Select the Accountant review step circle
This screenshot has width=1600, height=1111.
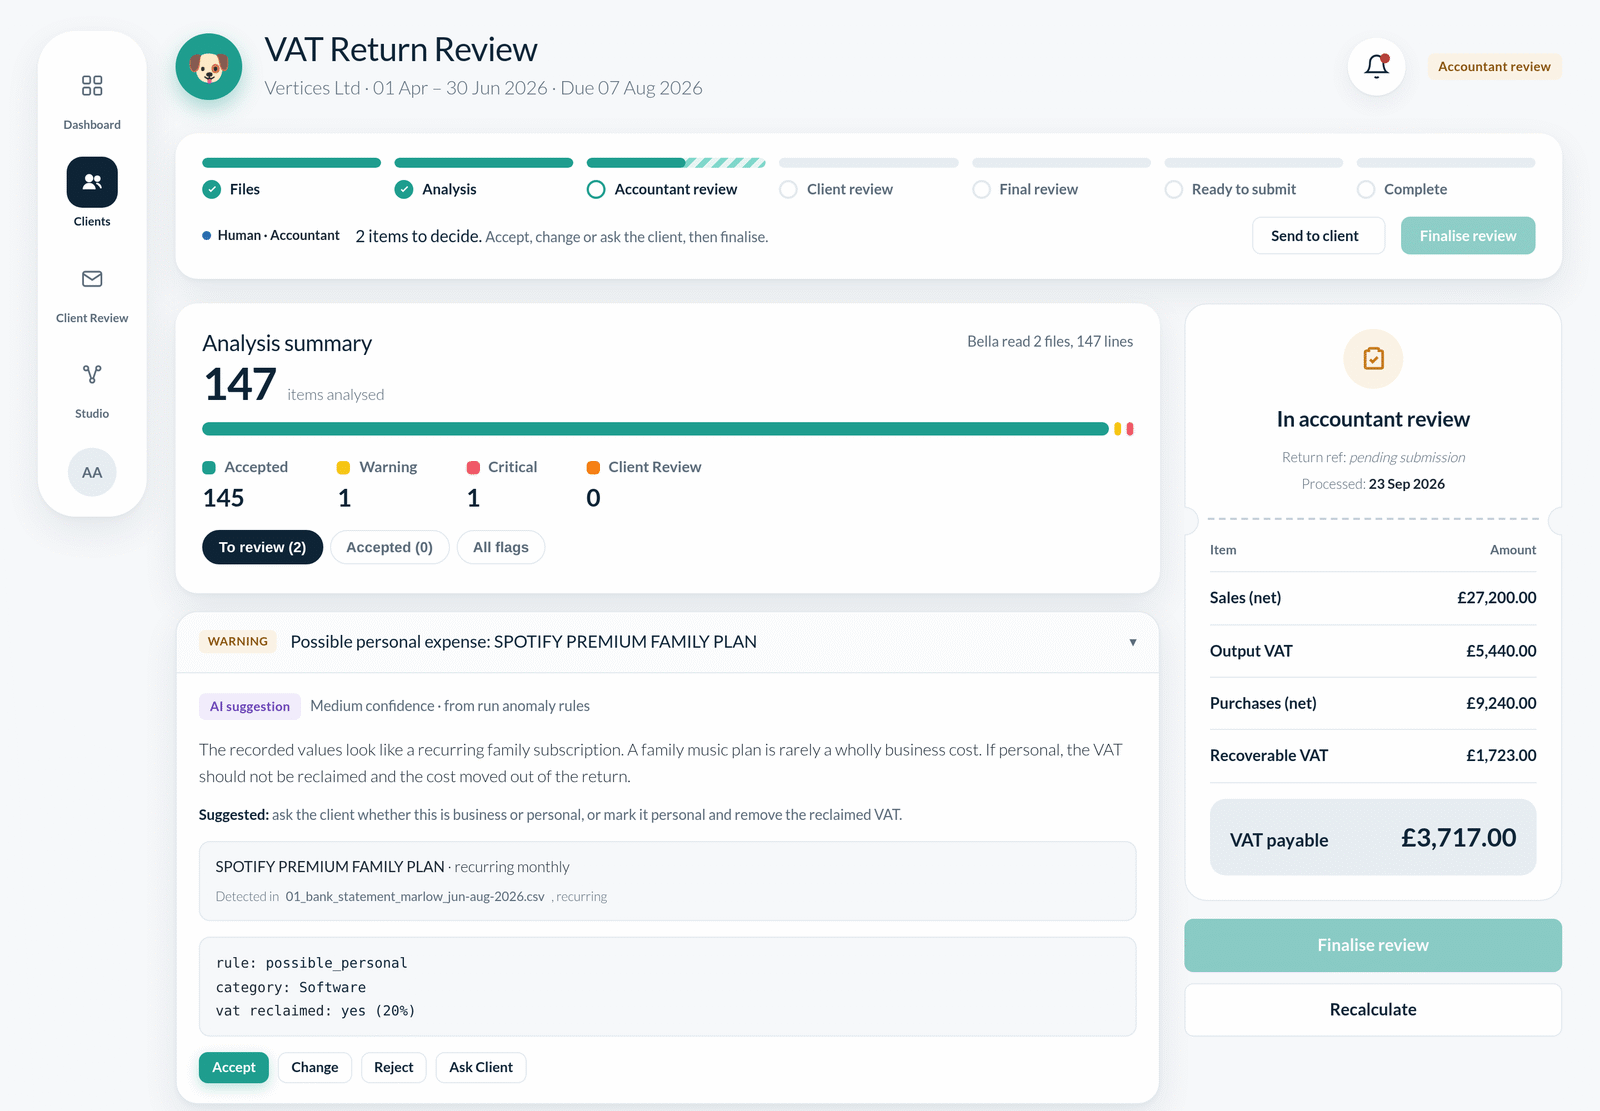click(596, 189)
